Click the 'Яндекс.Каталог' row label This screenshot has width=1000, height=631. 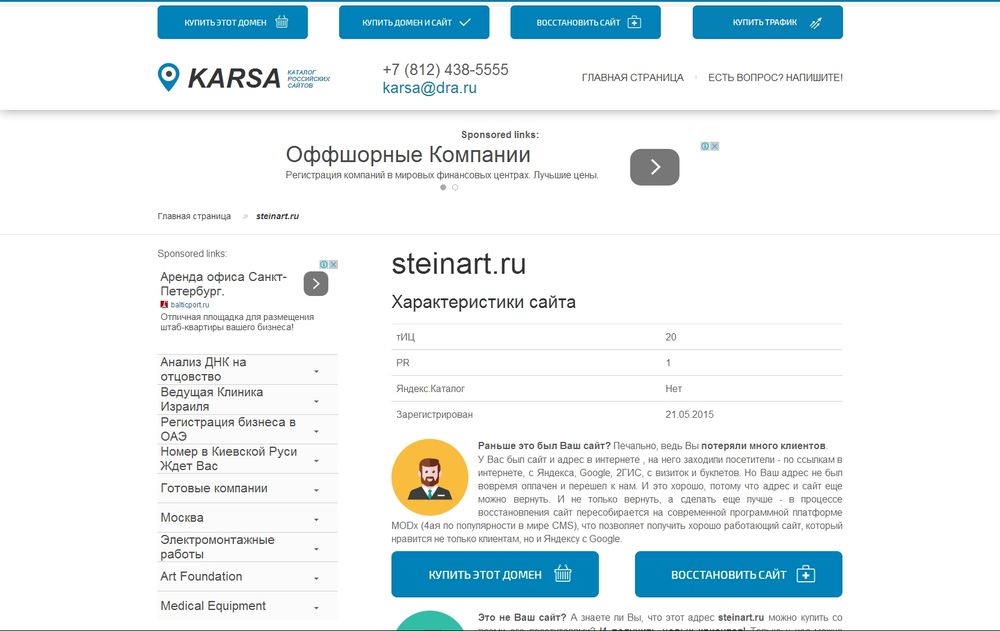click(x=430, y=389)
